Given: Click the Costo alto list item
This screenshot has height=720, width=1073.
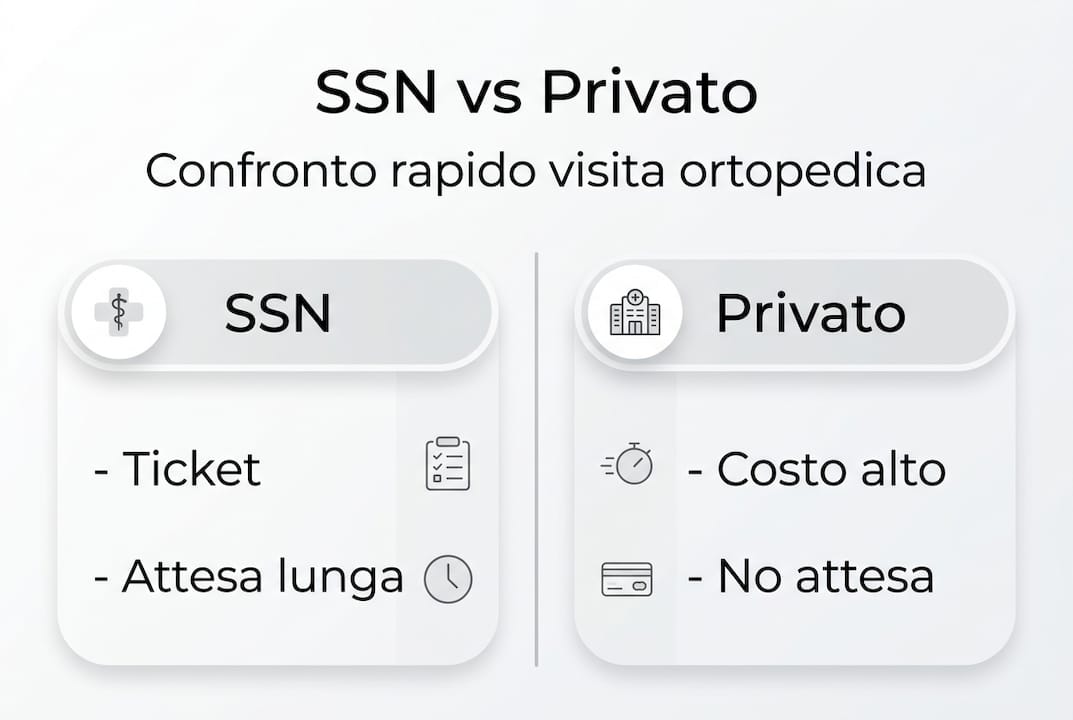Looking at the screenshot, I should coord(817,469).
